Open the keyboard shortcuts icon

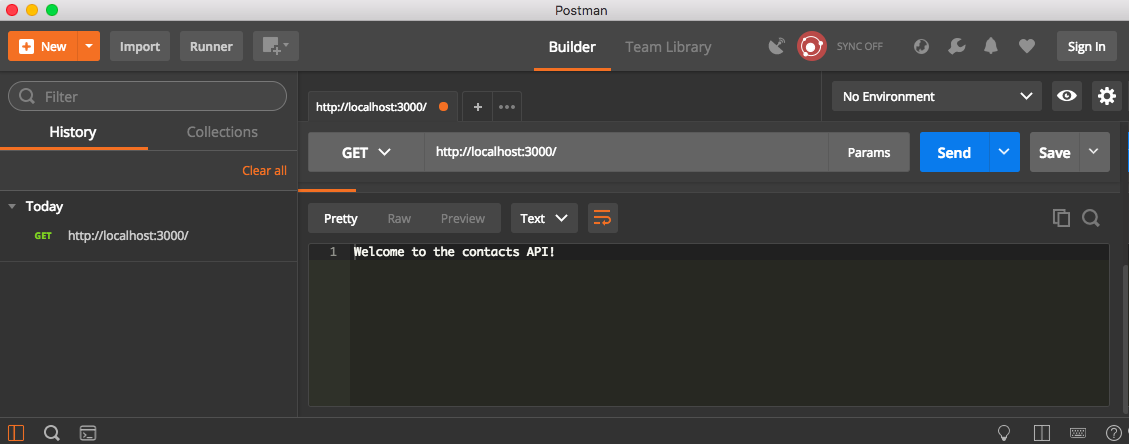pos(1078,432)
